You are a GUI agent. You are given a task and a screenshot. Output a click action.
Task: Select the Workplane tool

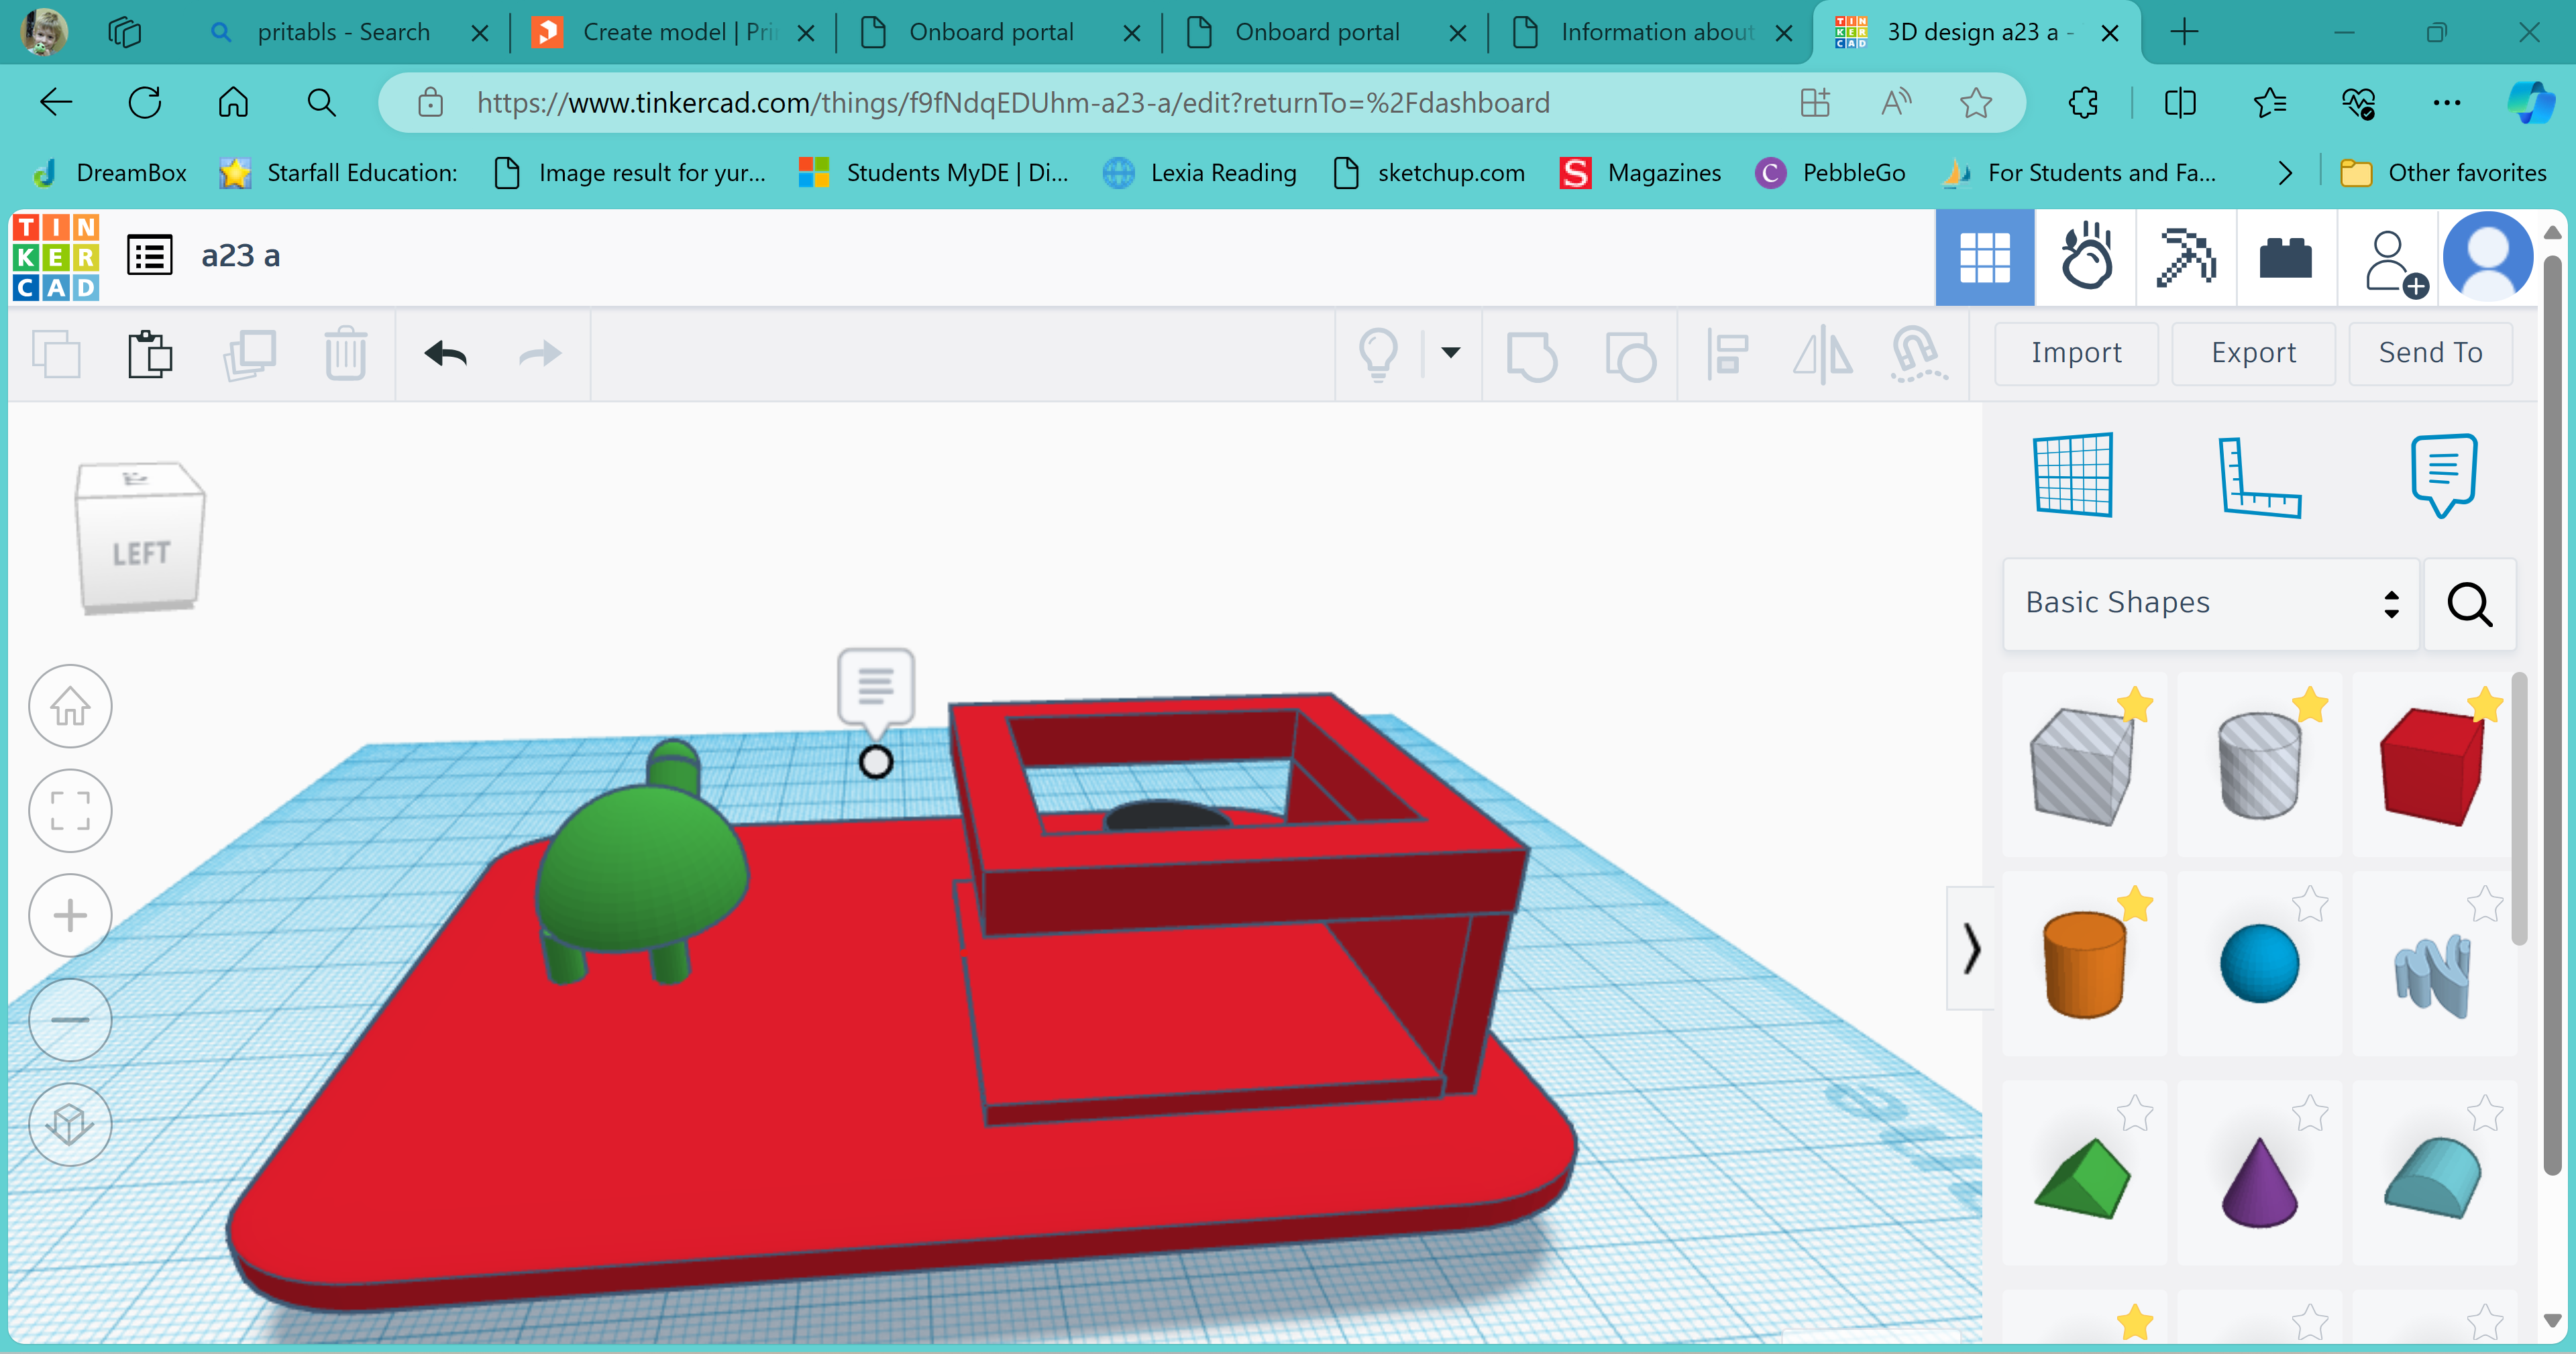click(x=2074, y=475)
